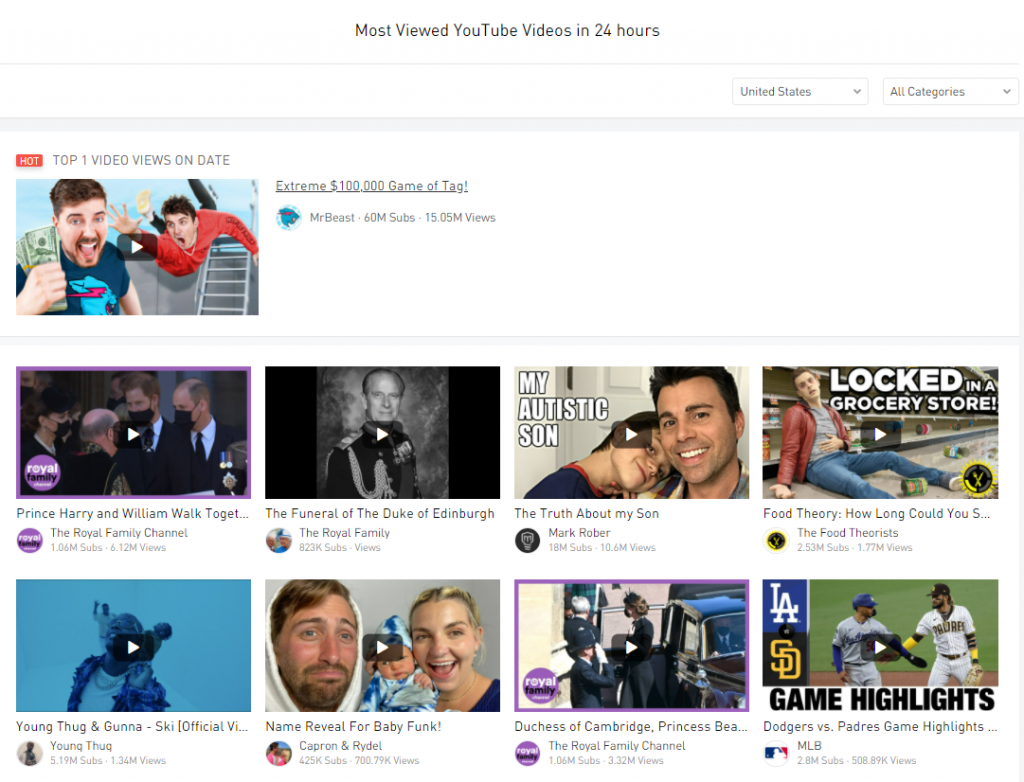Click The Food Theorists channel avatar

click(x=776, y=540)
